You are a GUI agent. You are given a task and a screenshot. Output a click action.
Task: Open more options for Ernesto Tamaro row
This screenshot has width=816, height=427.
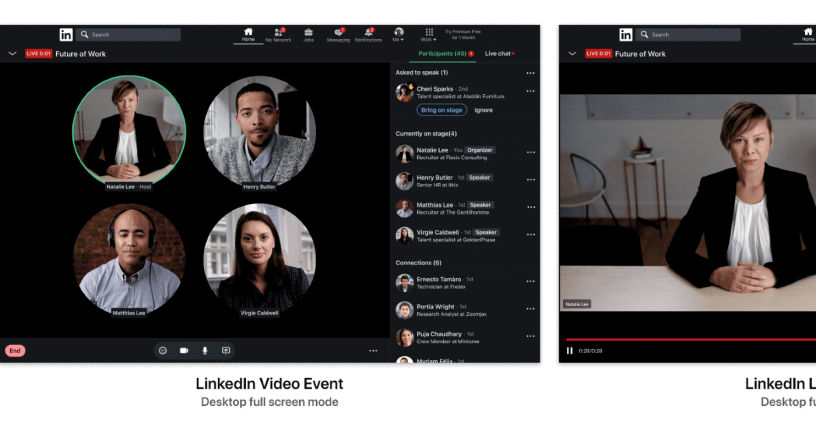tap(530, 281)
